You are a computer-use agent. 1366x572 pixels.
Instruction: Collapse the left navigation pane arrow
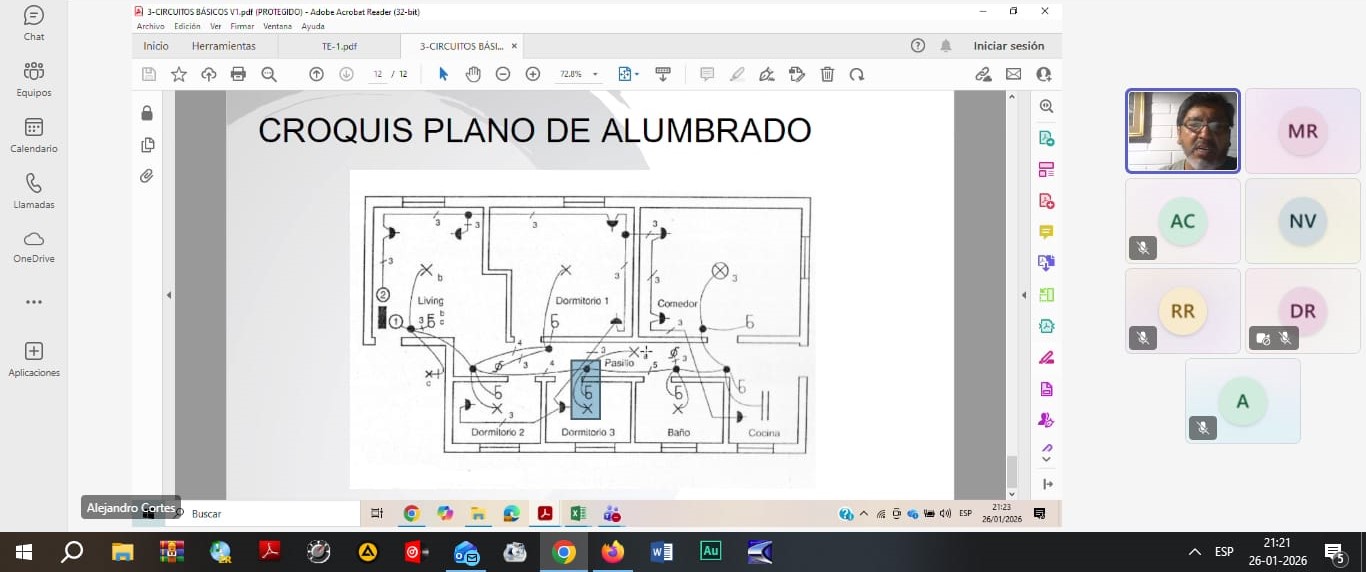(169, 295)
